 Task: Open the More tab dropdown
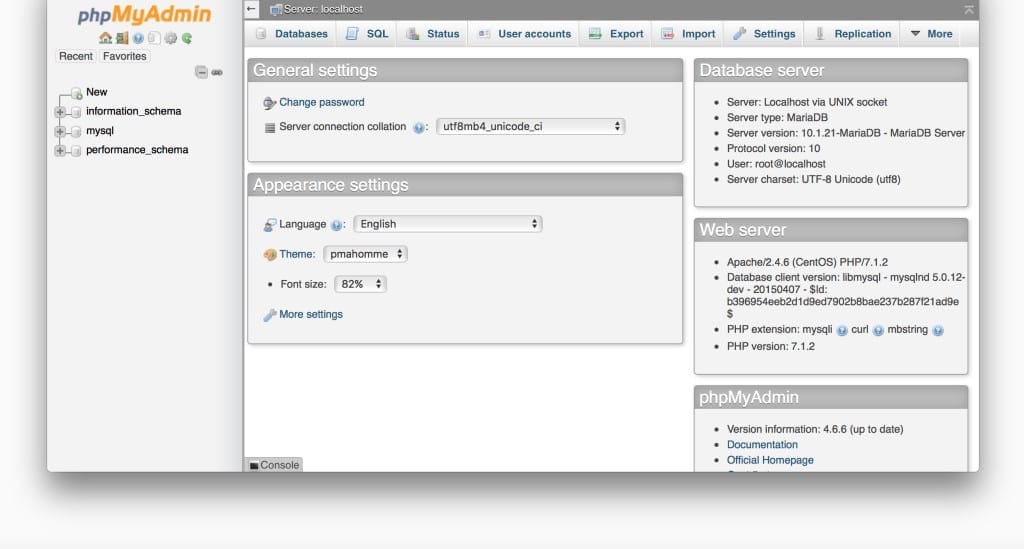pyautogui.click(x=931, y=34)
